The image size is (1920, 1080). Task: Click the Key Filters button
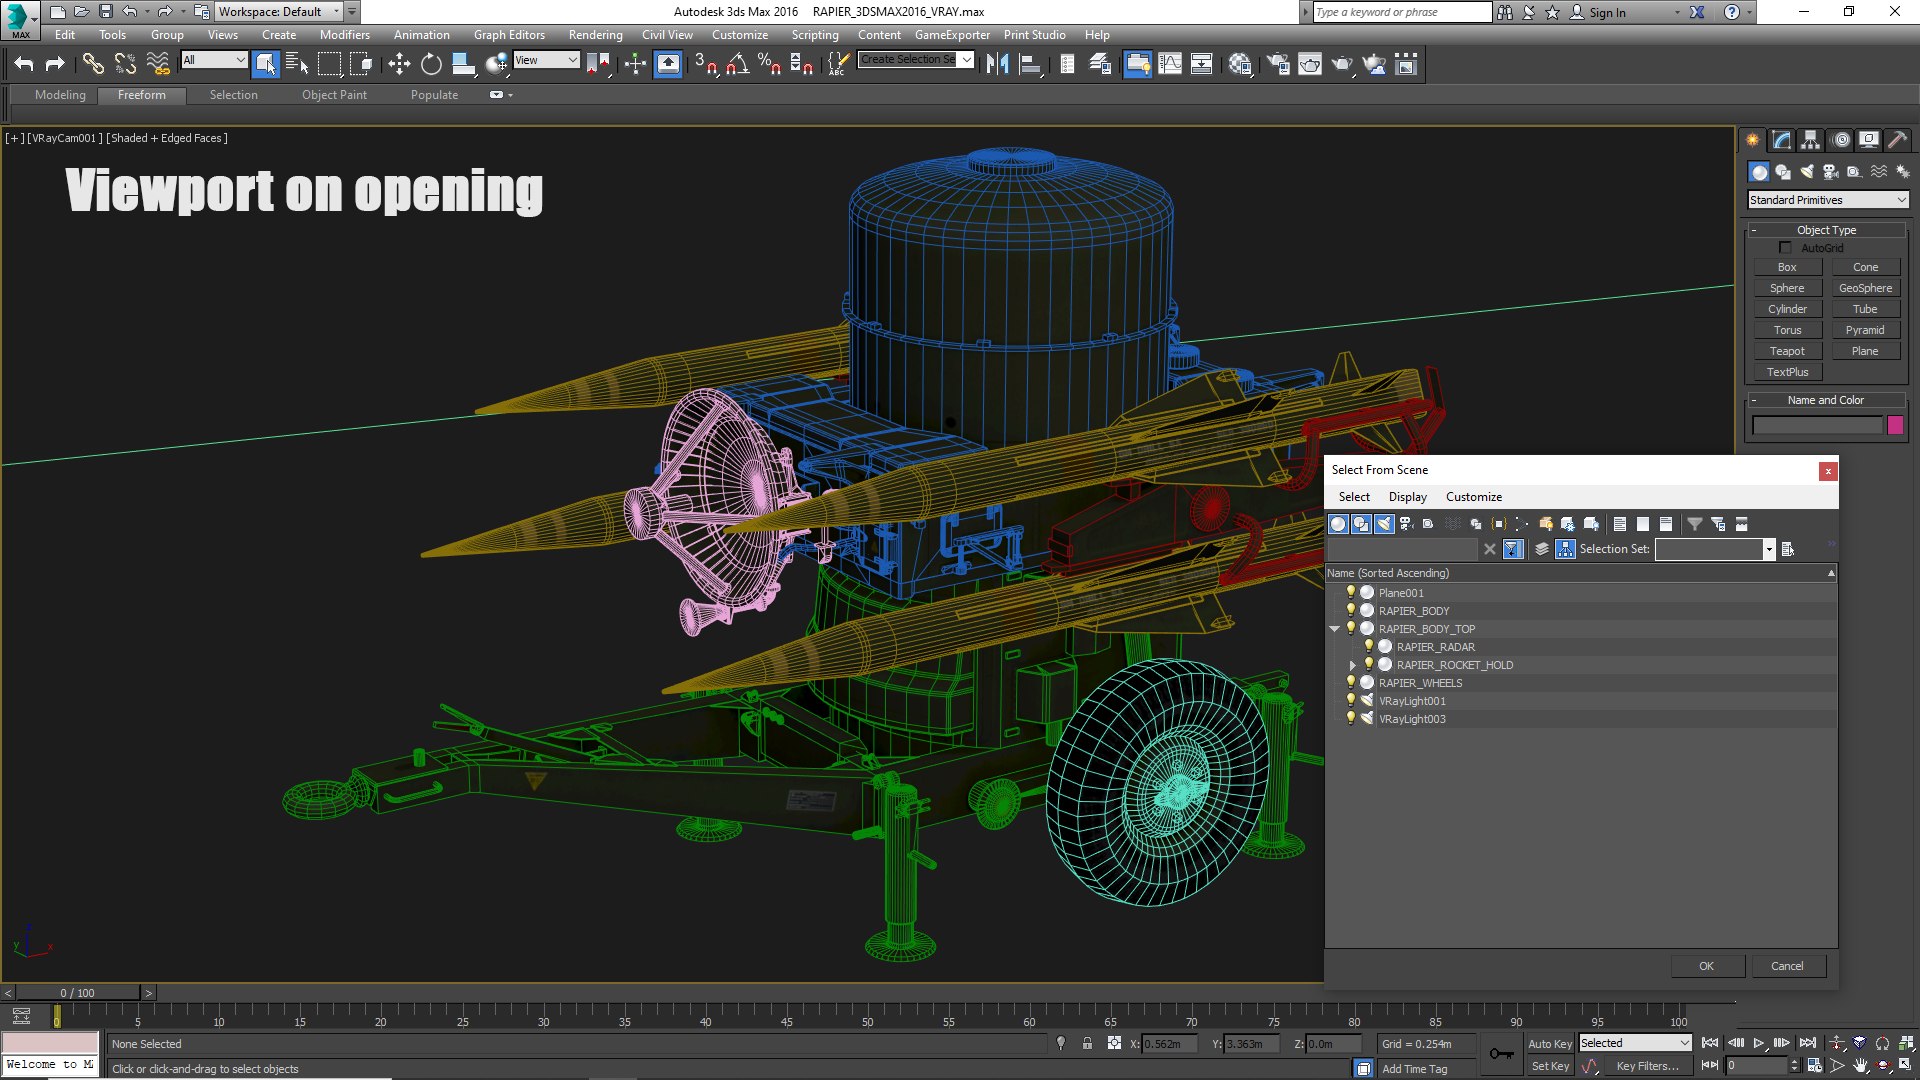1647,1066
